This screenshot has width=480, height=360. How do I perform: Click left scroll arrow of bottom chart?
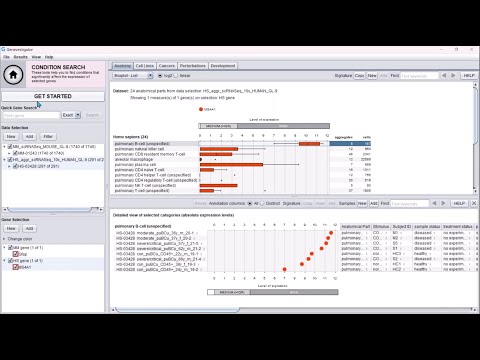pyautogui.click(x=113, y=310)
